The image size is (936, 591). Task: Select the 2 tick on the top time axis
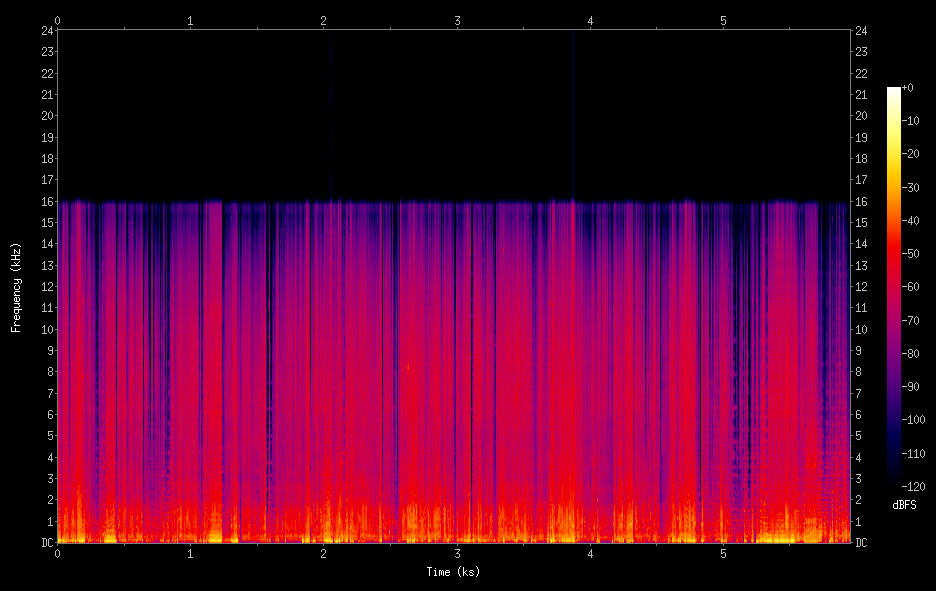point(324,20)
